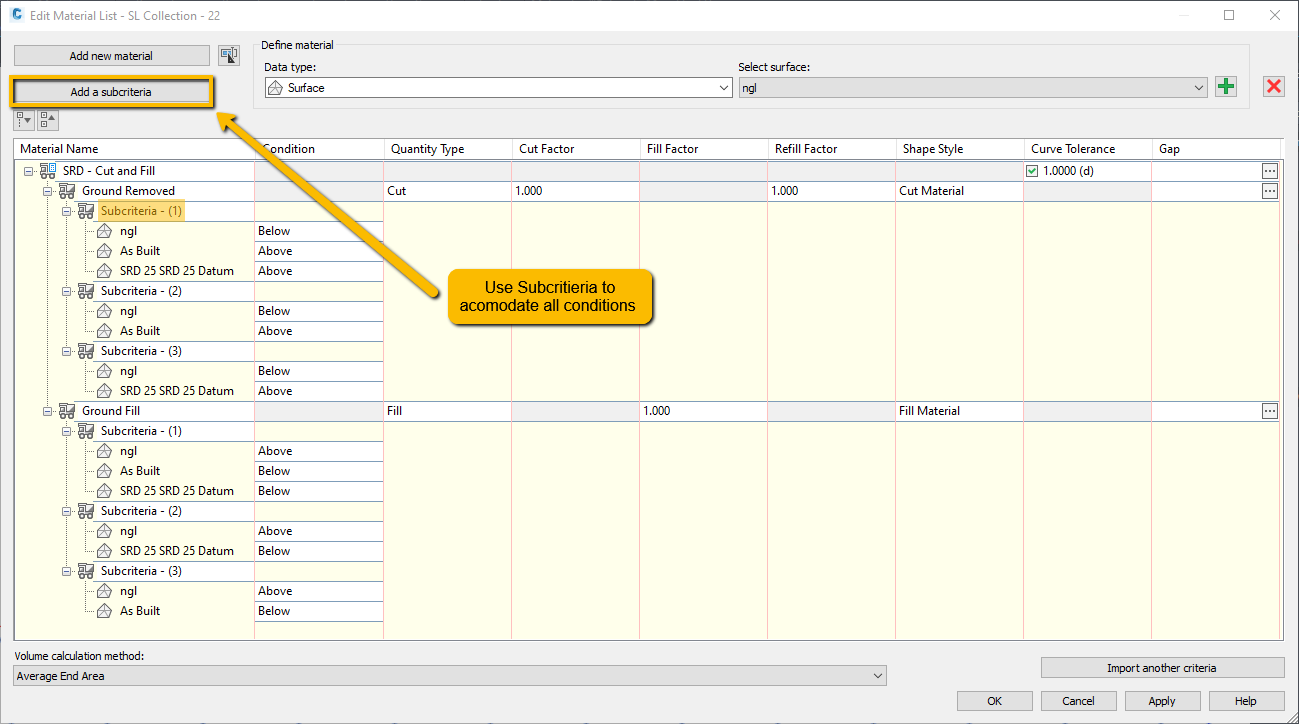
Task: Open the Gap ellipsis for Ground Fill
Action: click(1269, 410)
